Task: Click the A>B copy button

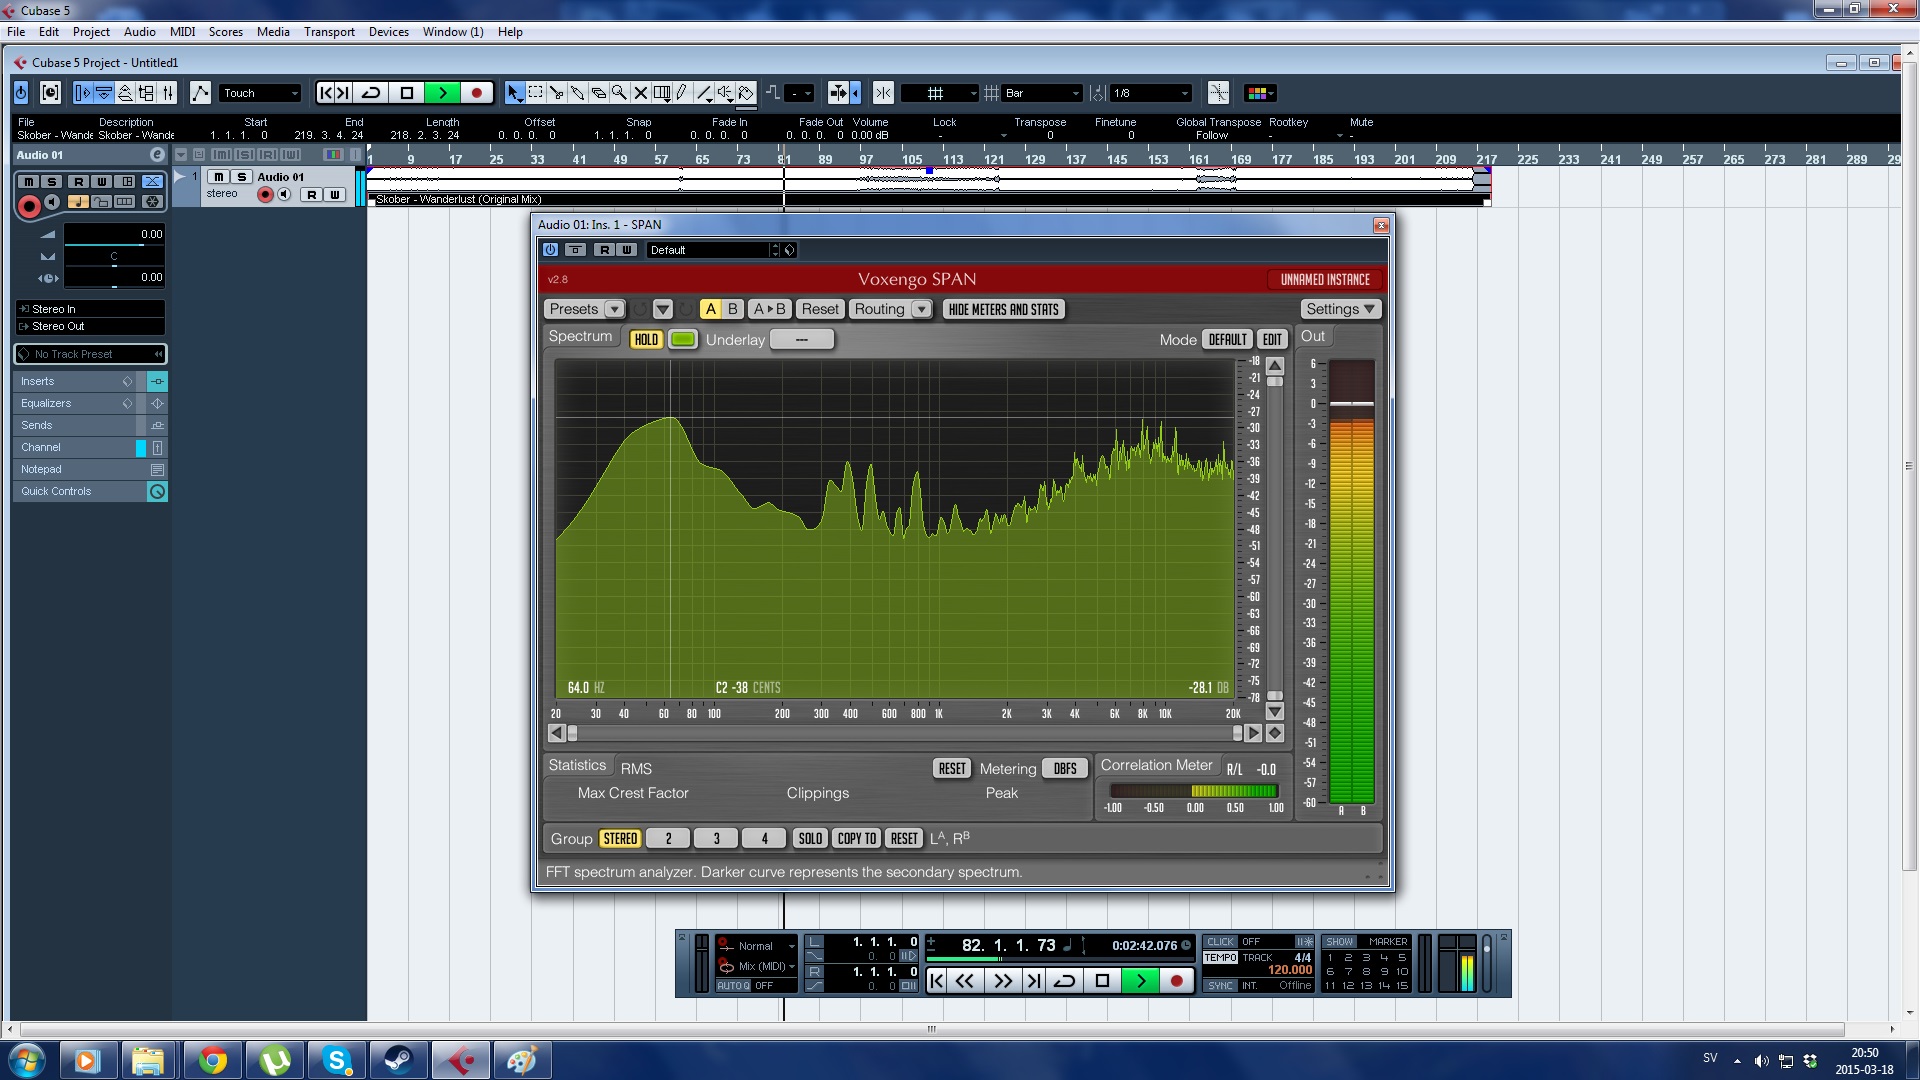Action: tap(769, 309)
